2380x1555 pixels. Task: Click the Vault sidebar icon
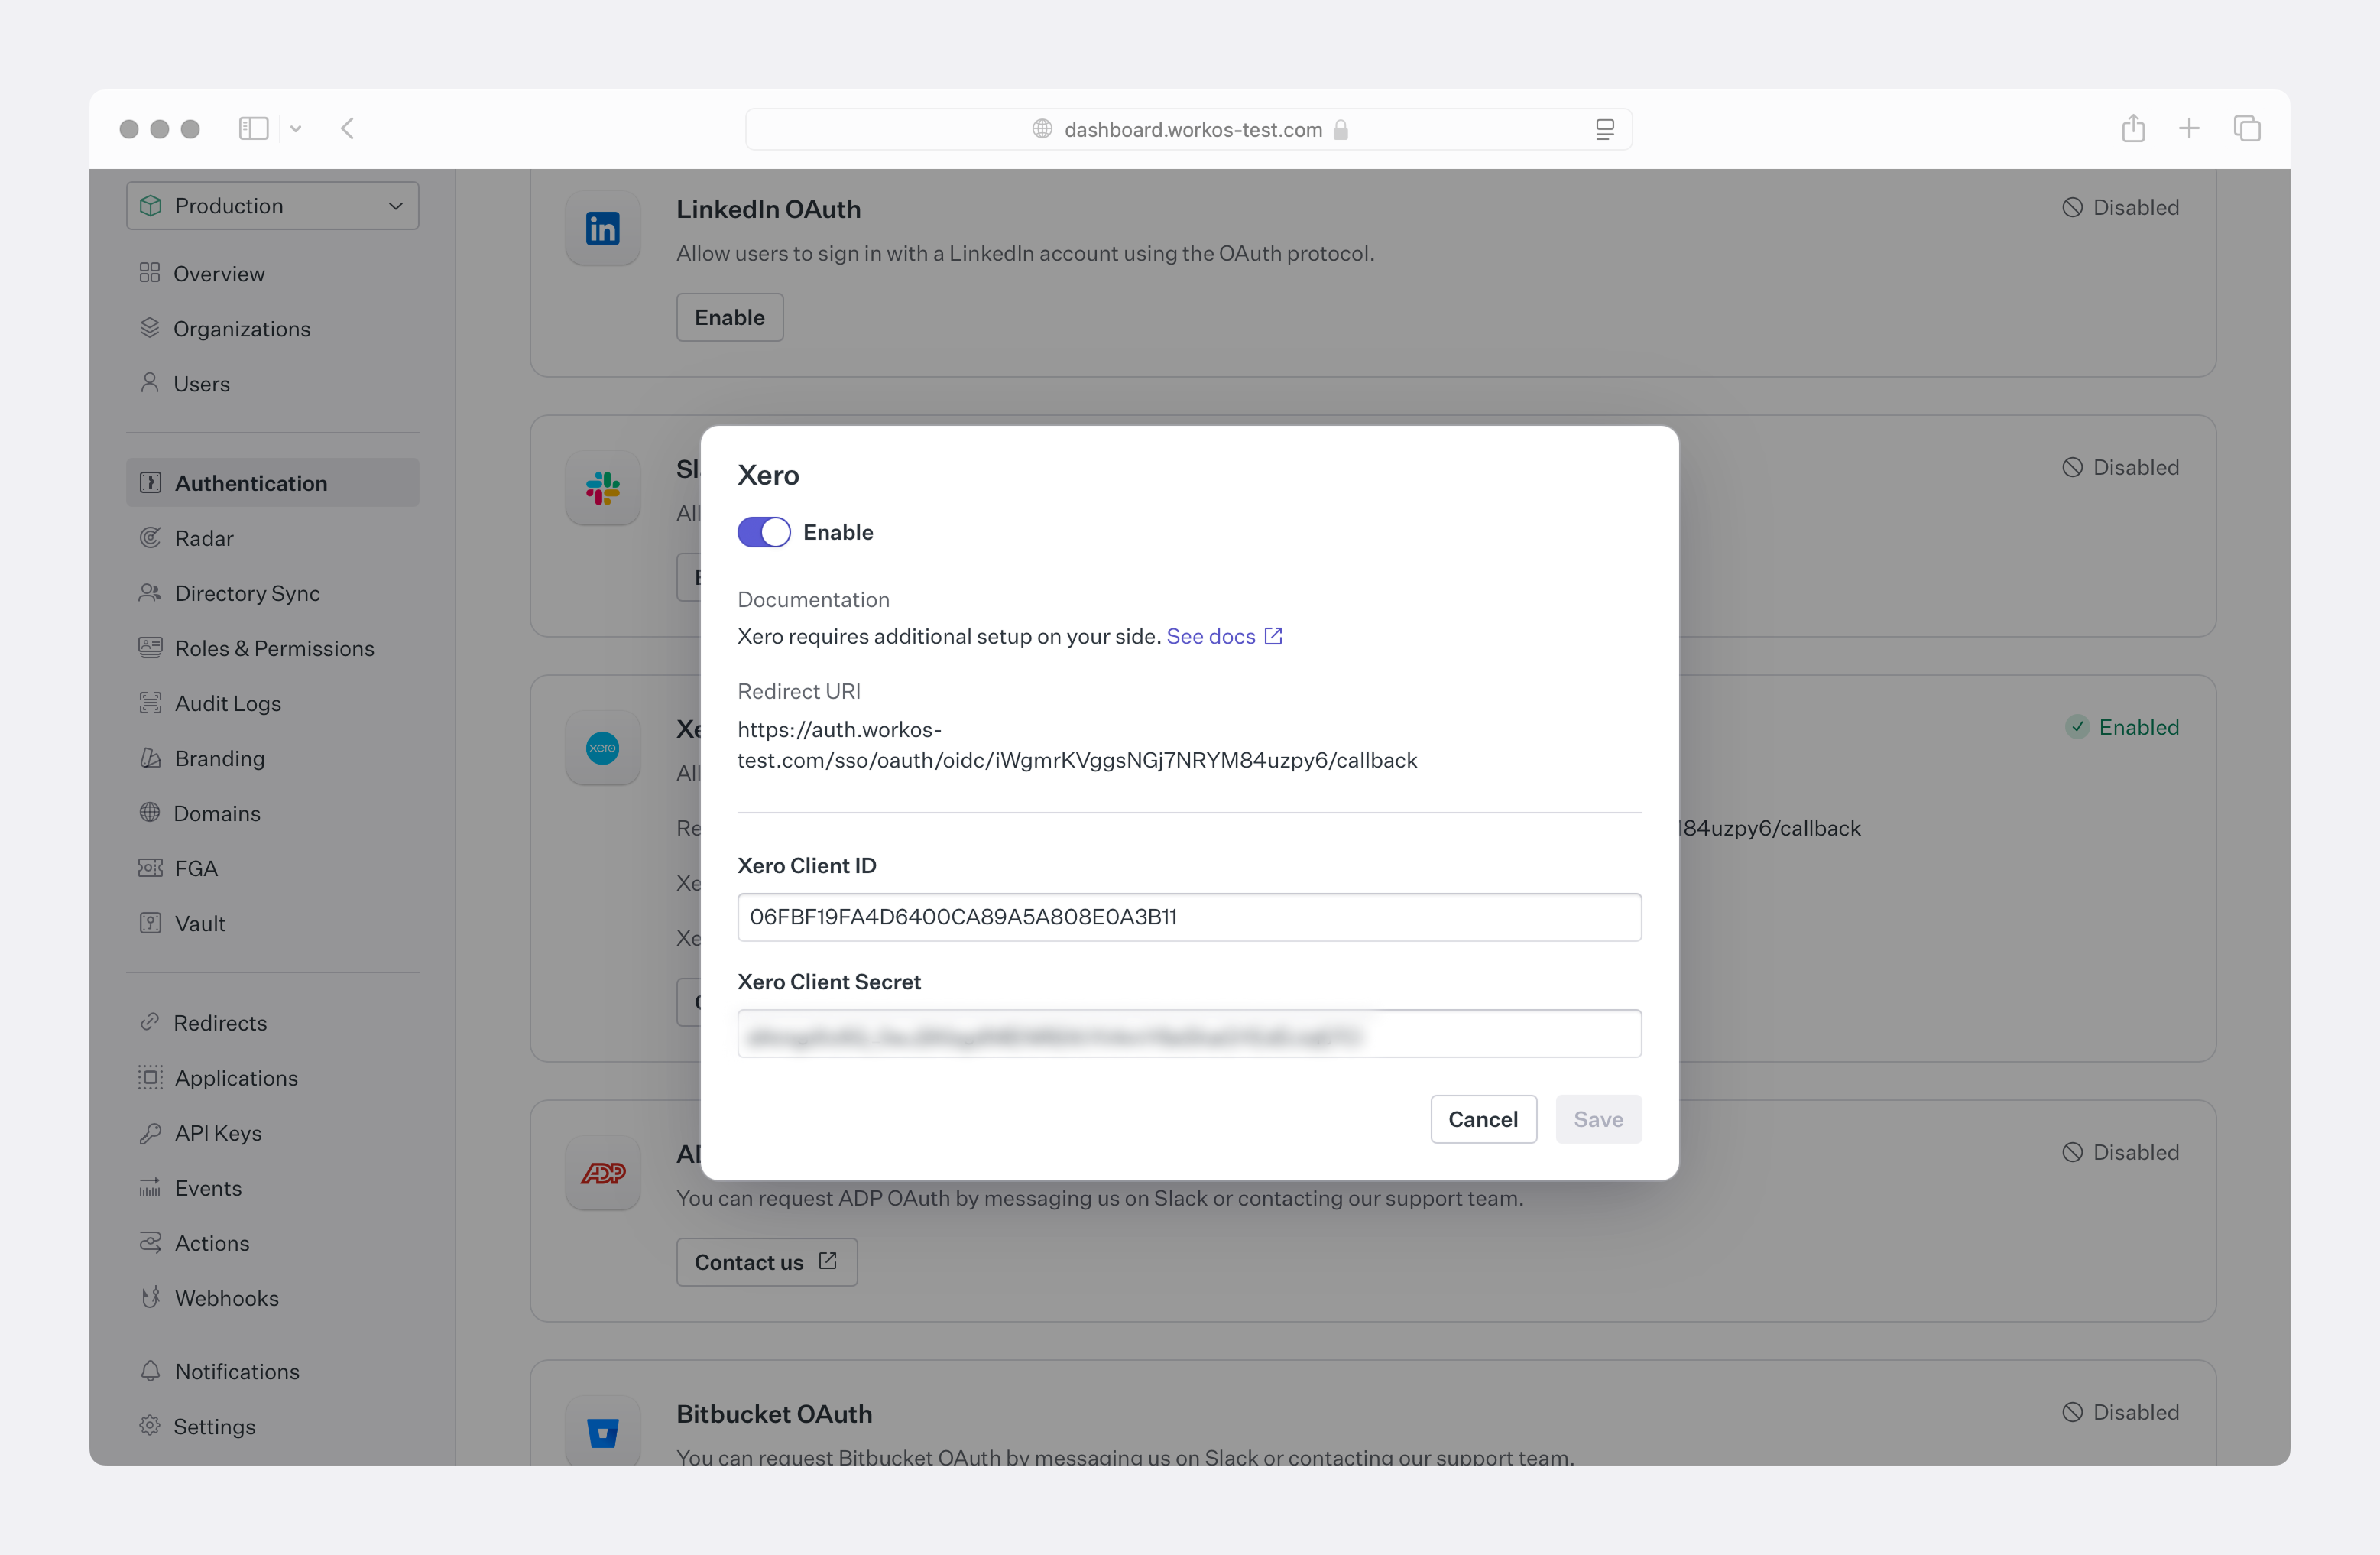coord(150,923)
